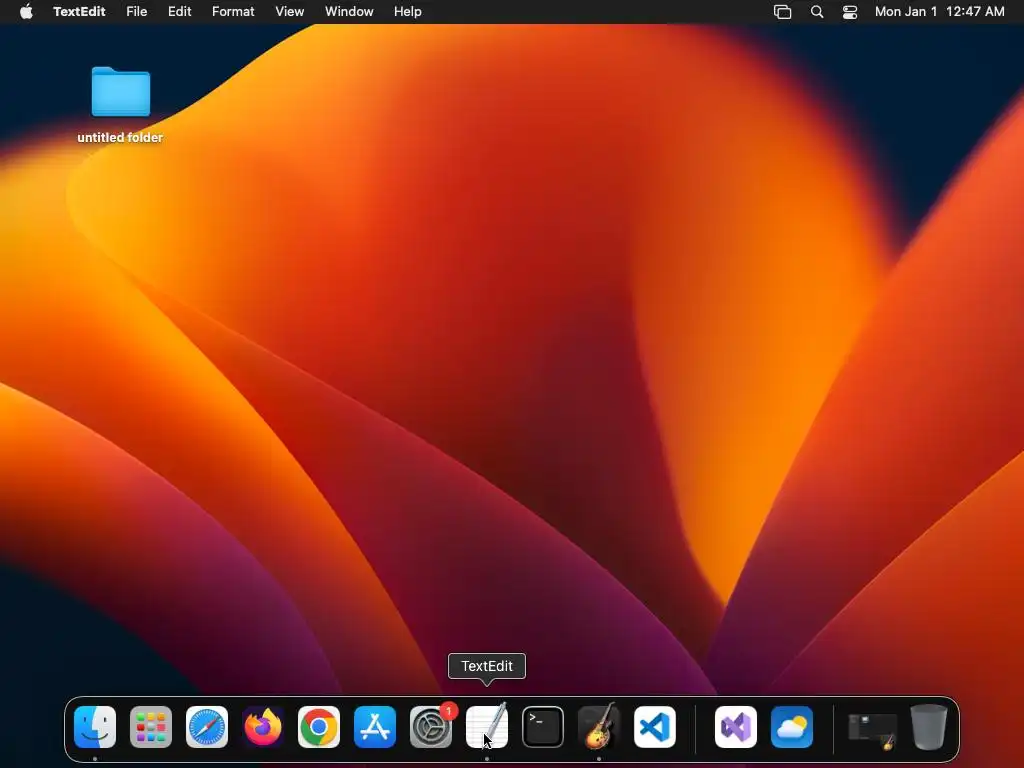The height and width of the screenshot is (768, 1024).
Task: Open Launchpad in the Dock
Action: click(151, 727)
